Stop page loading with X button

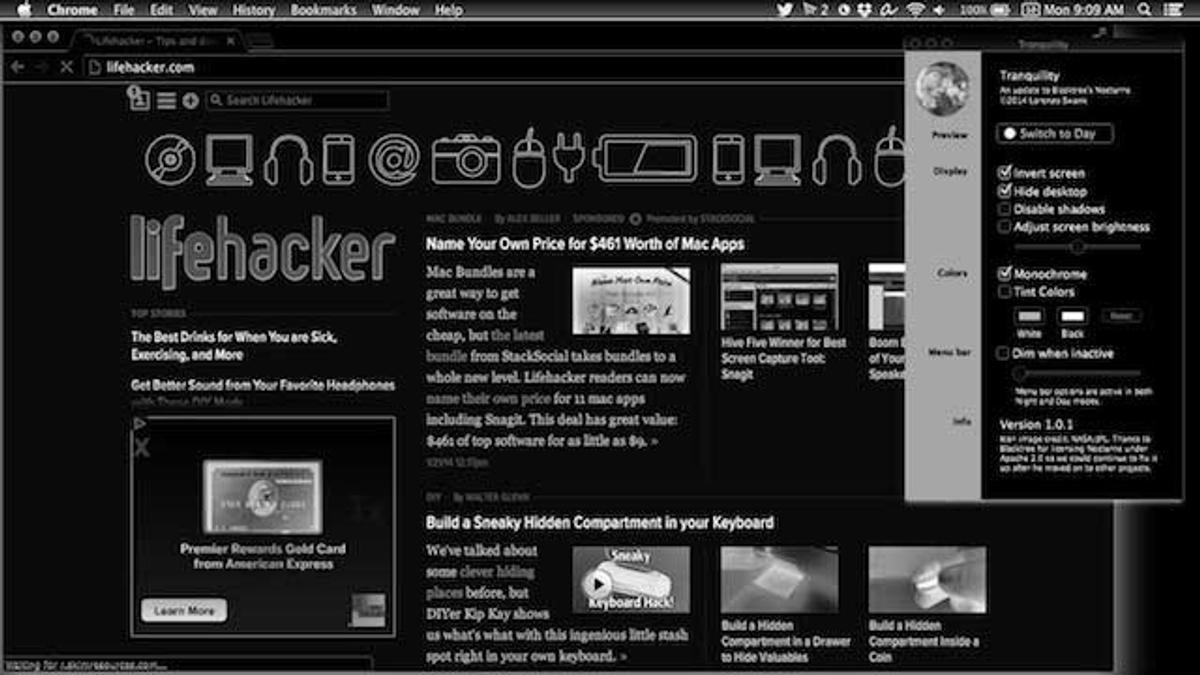(66, 67)
